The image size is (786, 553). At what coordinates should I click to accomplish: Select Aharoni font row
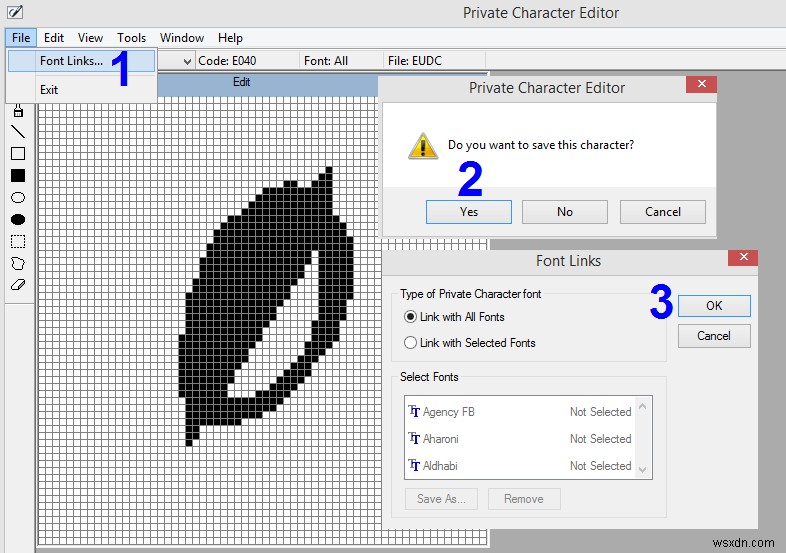click(x=520, y=439)
